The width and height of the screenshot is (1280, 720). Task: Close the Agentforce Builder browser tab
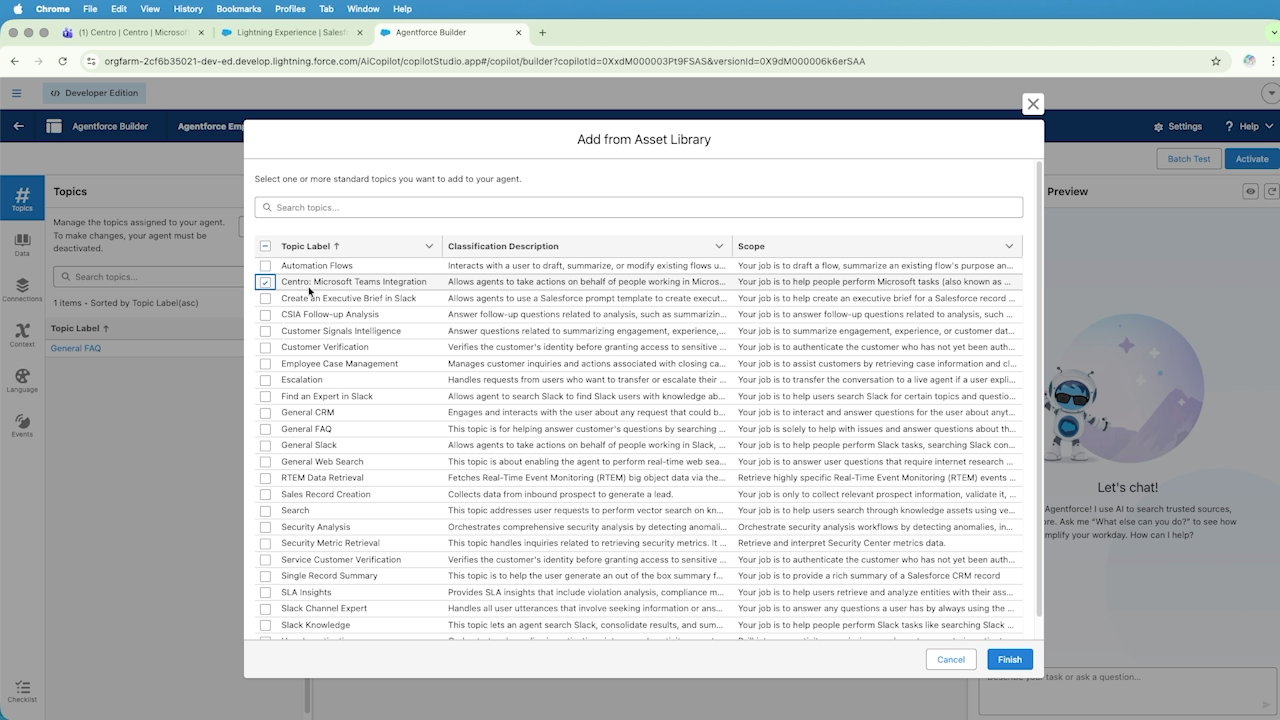tap(519, 32)
